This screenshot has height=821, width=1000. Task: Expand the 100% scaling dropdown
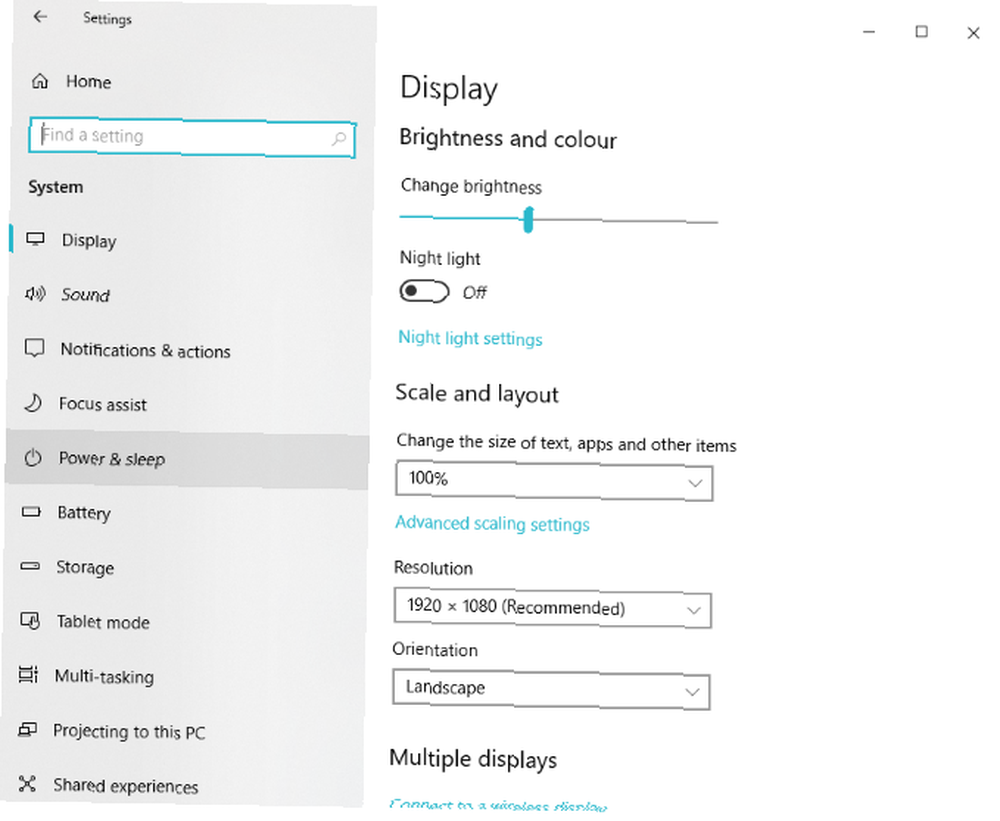click(x=554, y=480)
